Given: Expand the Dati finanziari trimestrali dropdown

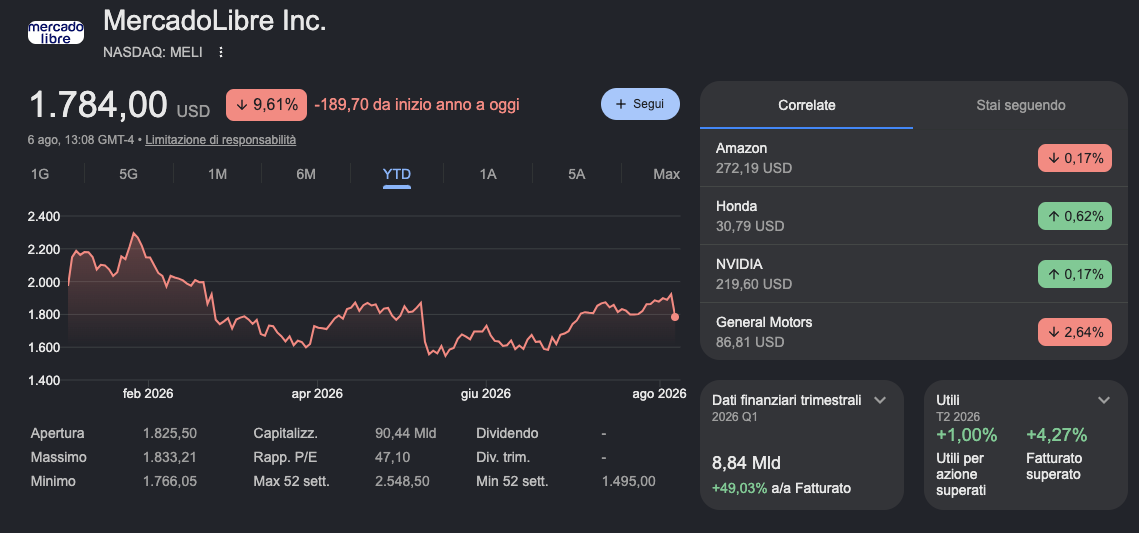Looking at the screenshot, I should click(880, 400).
